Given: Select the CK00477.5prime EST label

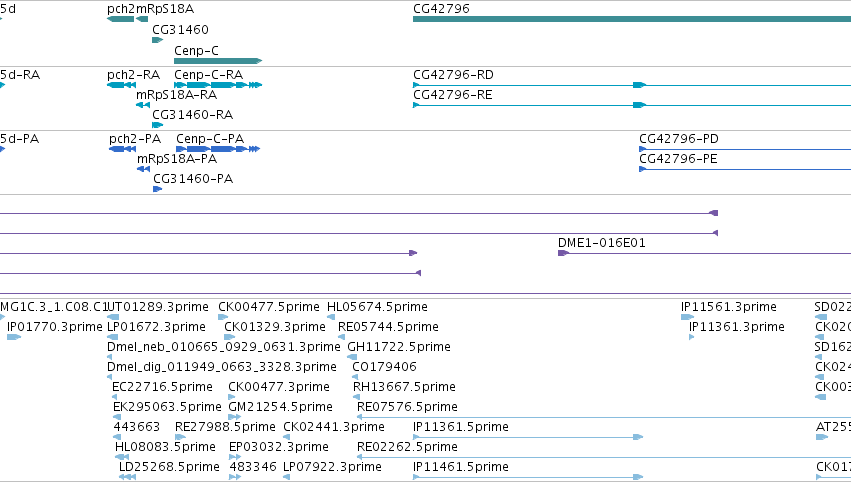Looking at the screenshot, I should tap(269, 307).
